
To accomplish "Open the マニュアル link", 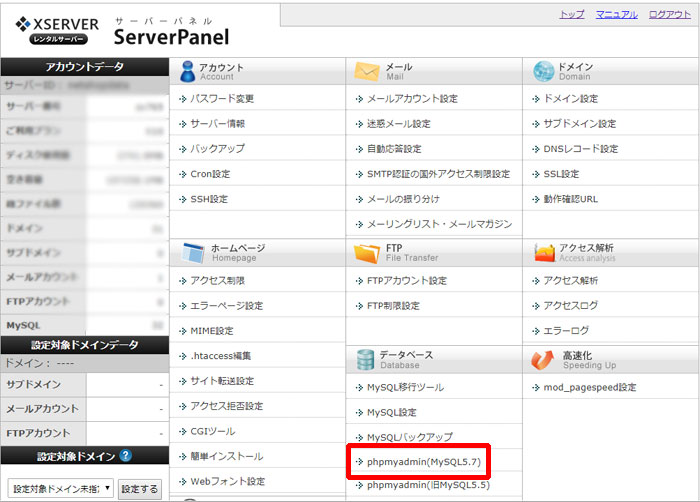I will coord(617,14).
